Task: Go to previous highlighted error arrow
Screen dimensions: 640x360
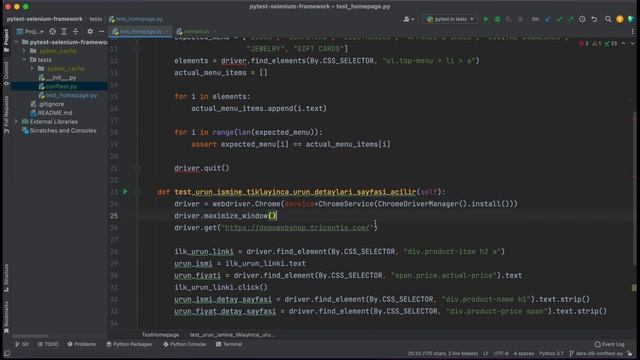Action: pyautogui.click(x=623, y=43)
